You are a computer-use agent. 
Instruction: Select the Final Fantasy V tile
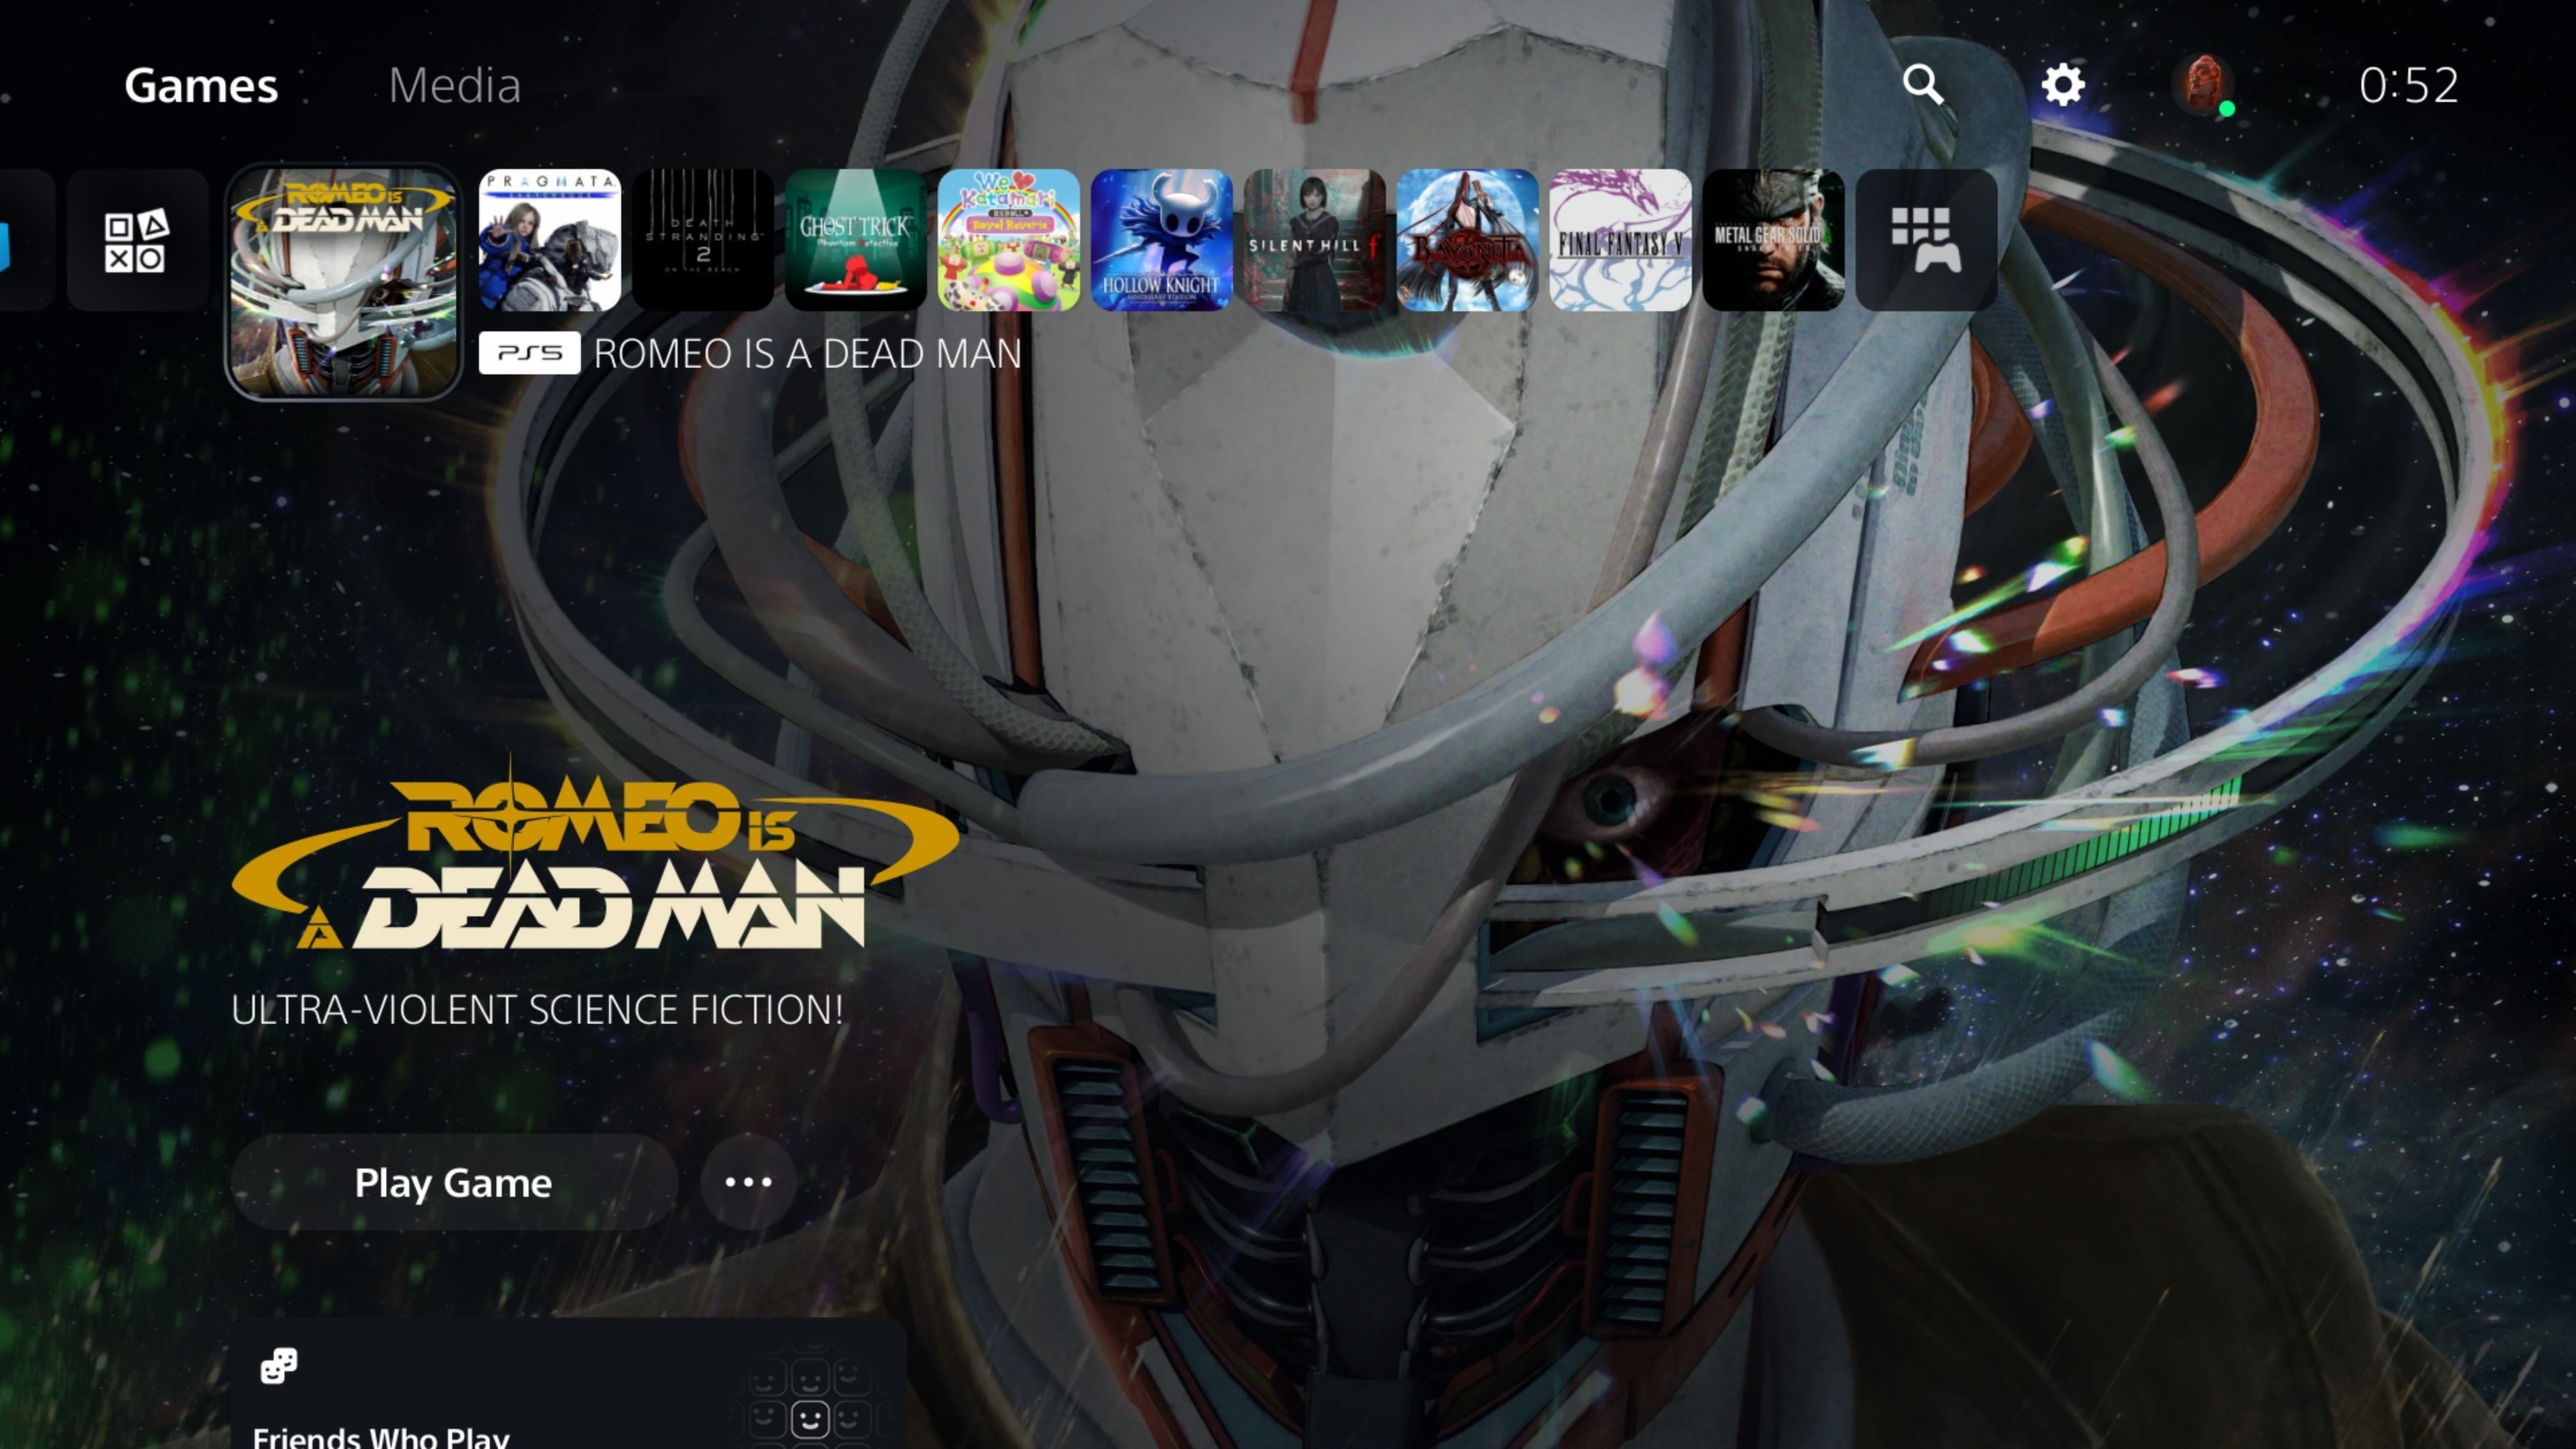(1620, 240)
